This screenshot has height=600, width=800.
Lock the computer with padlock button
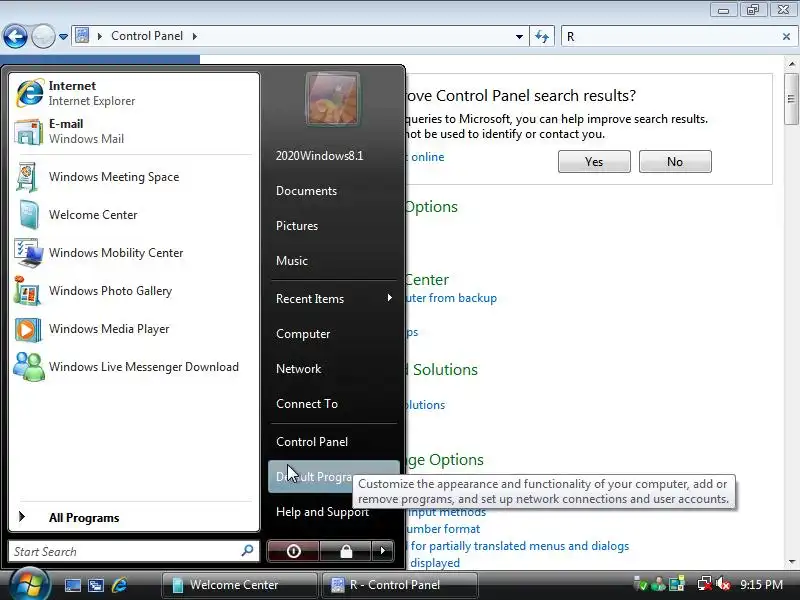[x=346, y=551]
